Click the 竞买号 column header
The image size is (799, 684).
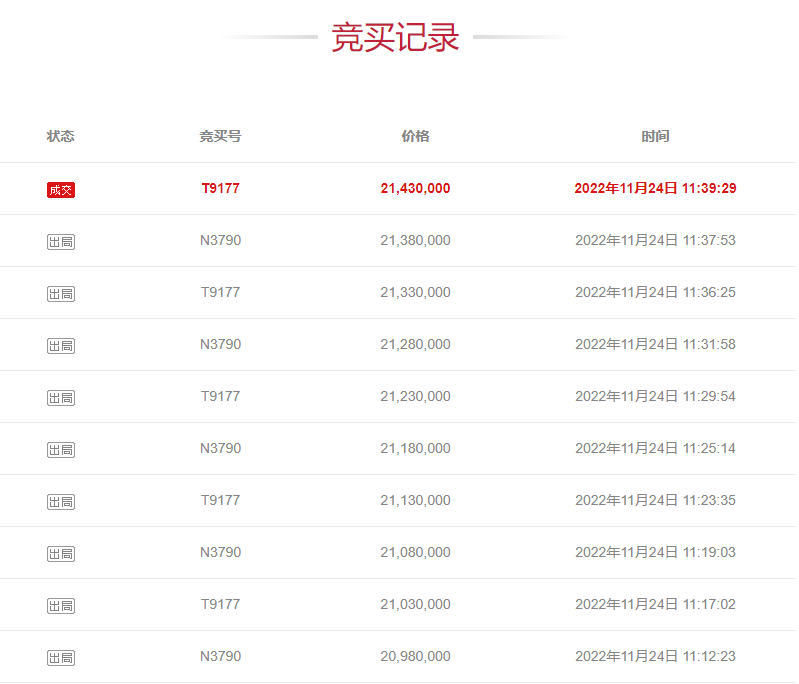click(x=220, y=136)
